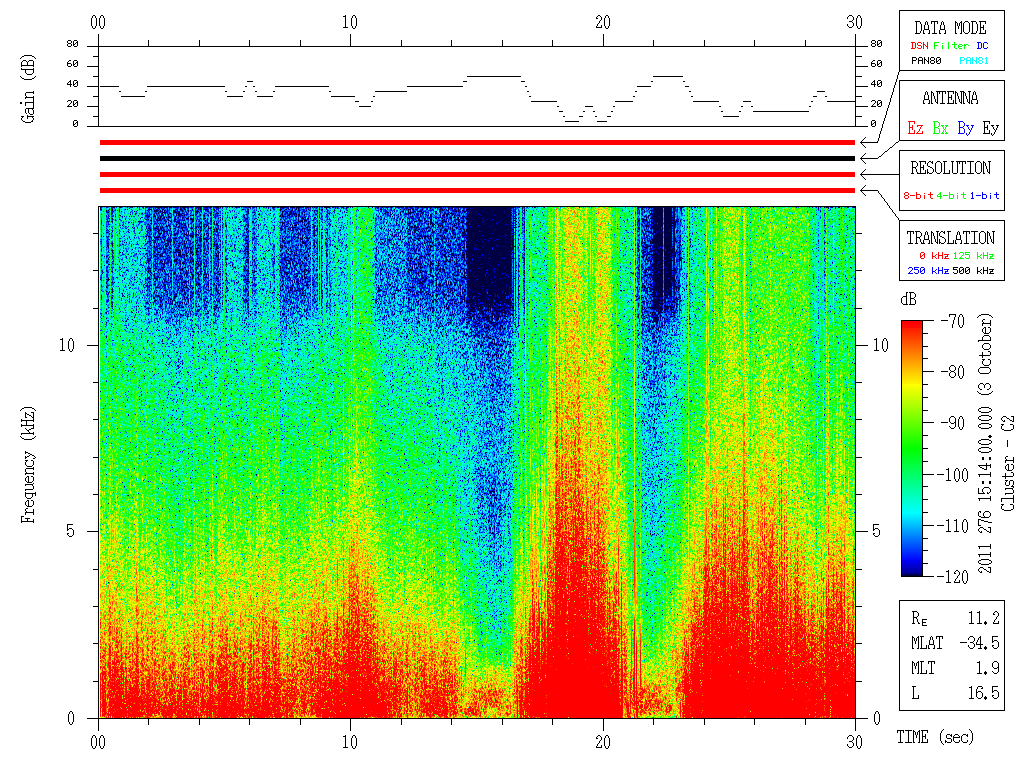Screen dimensions: 1024x768
Task: Click the -120 colorbar tick label
Action: pos(954,577)
